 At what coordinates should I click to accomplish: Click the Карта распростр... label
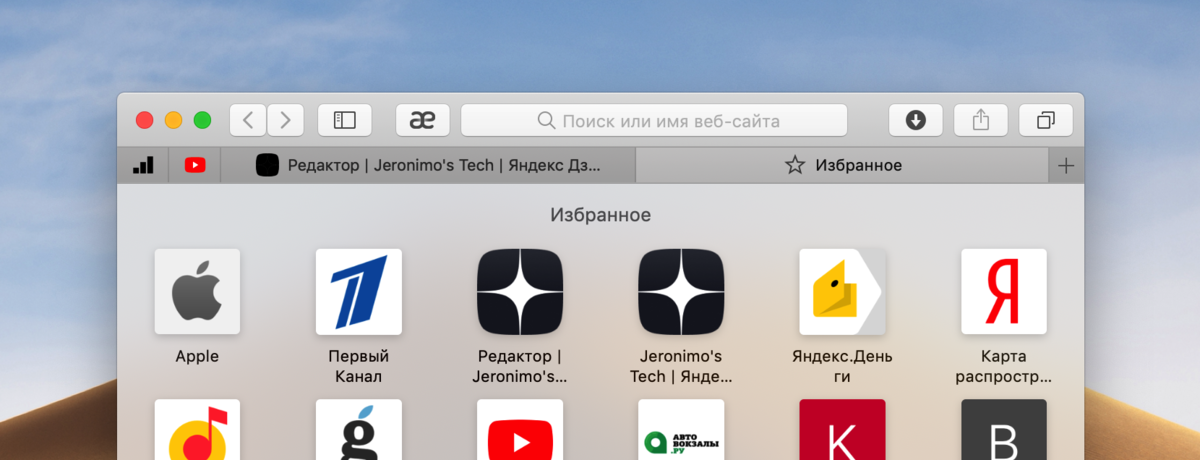click(x=1004, y=366)
